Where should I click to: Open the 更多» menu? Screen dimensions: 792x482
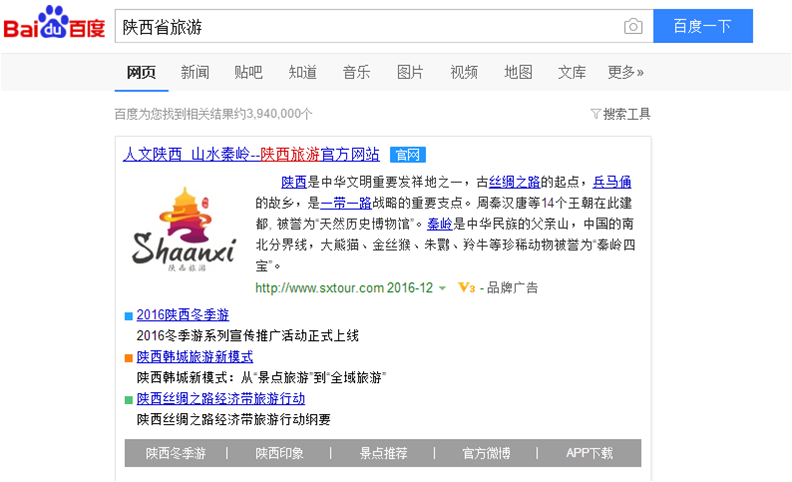point(625,72)
